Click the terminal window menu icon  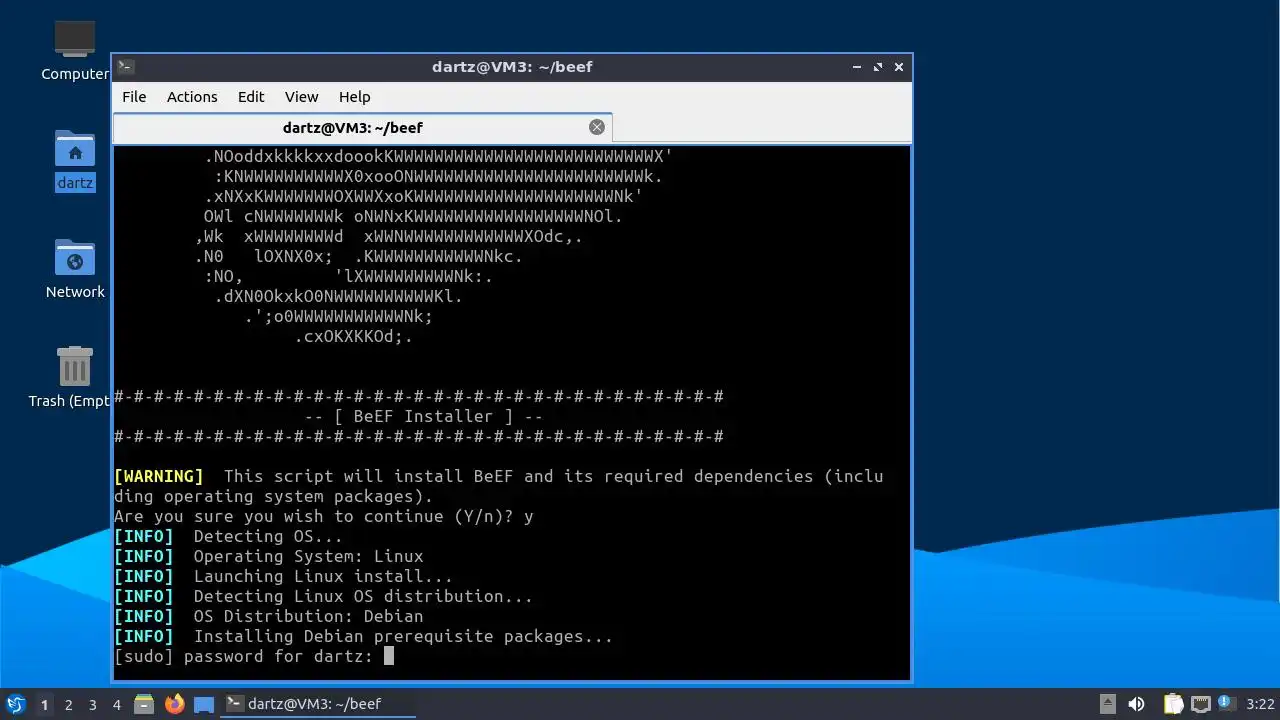coord(125,67)
